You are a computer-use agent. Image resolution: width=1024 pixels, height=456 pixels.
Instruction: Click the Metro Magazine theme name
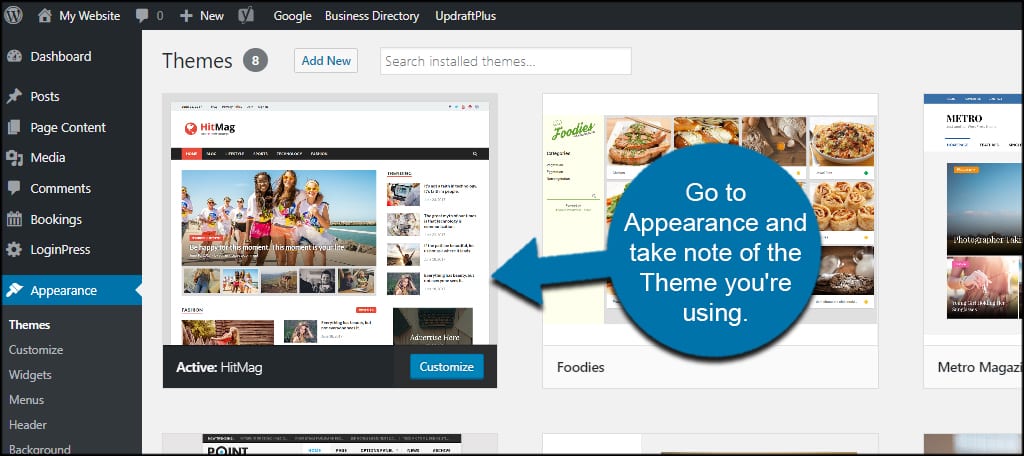pos(980,367)
